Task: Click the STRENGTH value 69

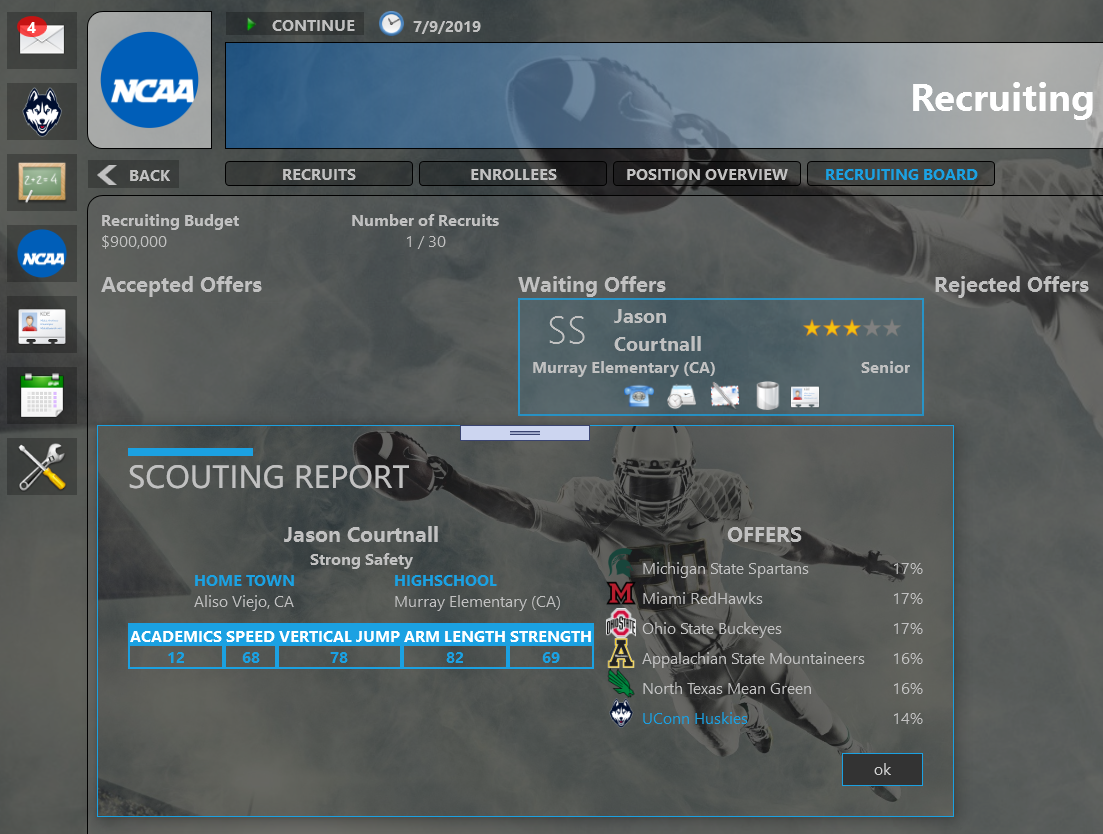Action: [551, 657]
